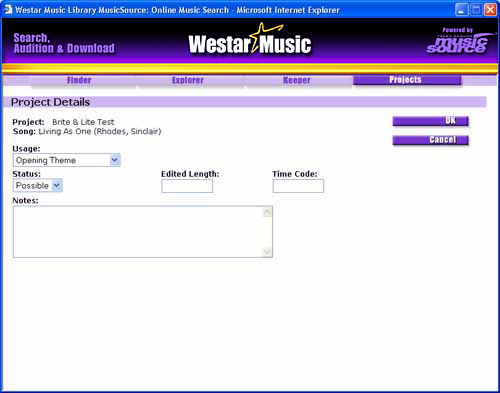The height and width of the screenshot is (393, 500).
Task: Expand the Status dropdown showing Possible
Action: [x=38, y=186]
